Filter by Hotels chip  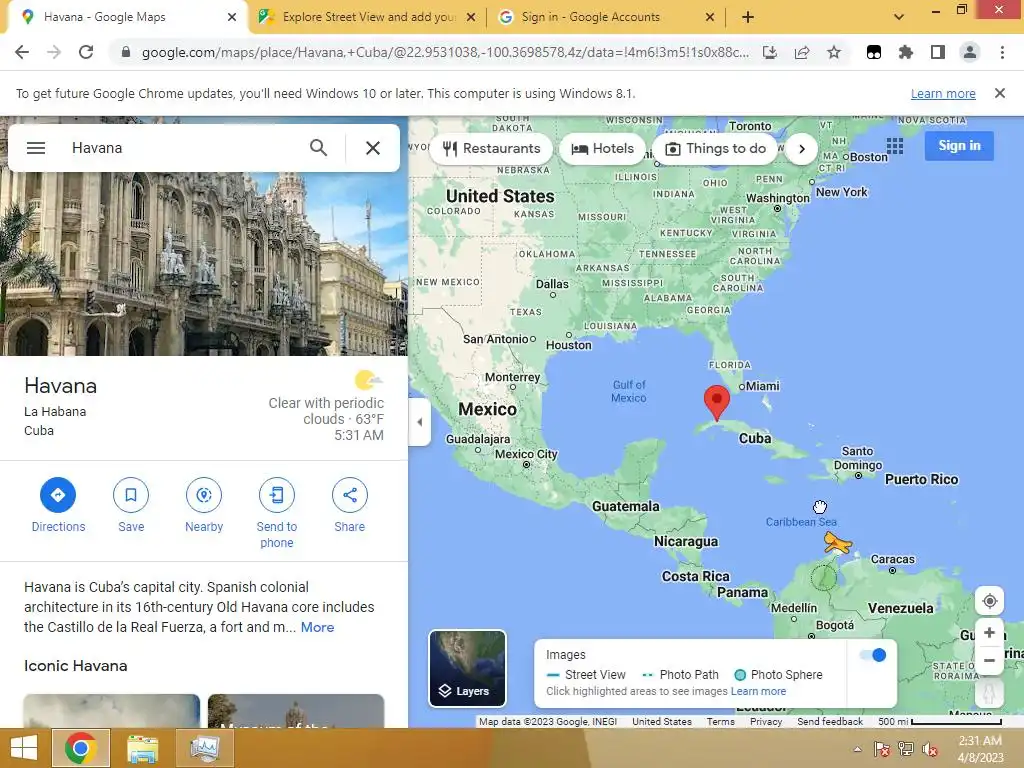pos(602,148)
